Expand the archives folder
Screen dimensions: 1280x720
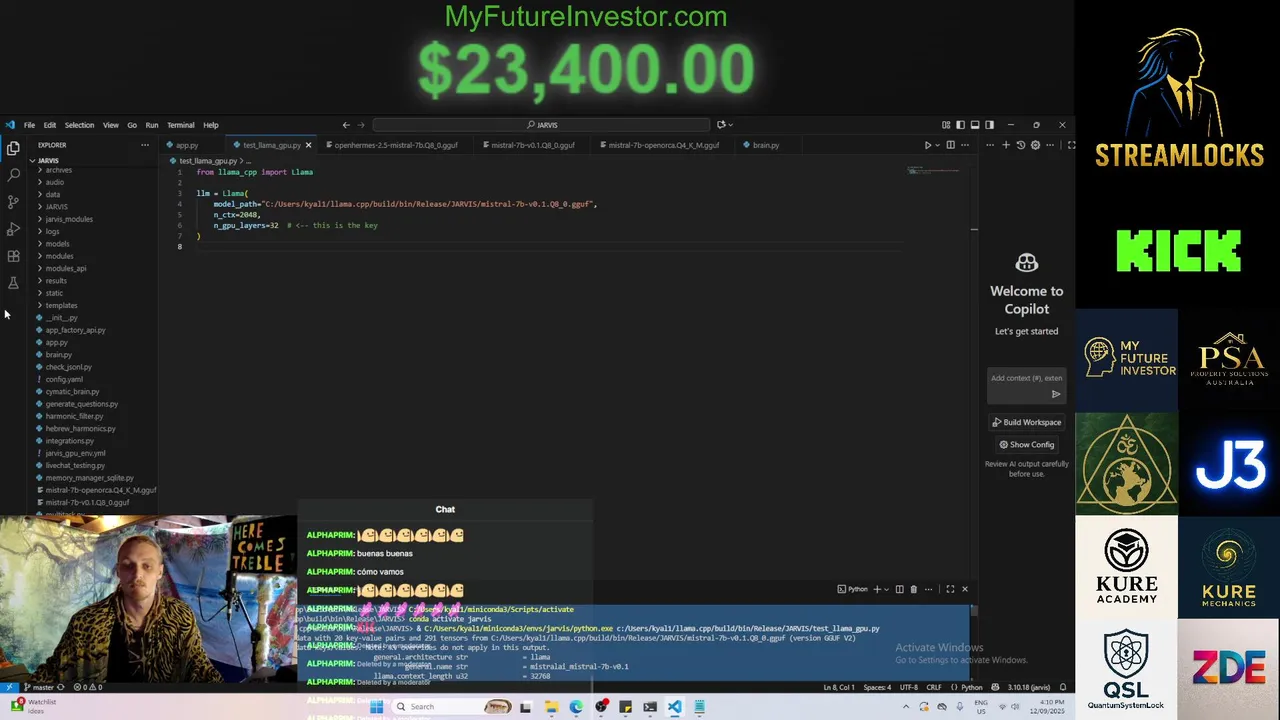coord(58,170)
